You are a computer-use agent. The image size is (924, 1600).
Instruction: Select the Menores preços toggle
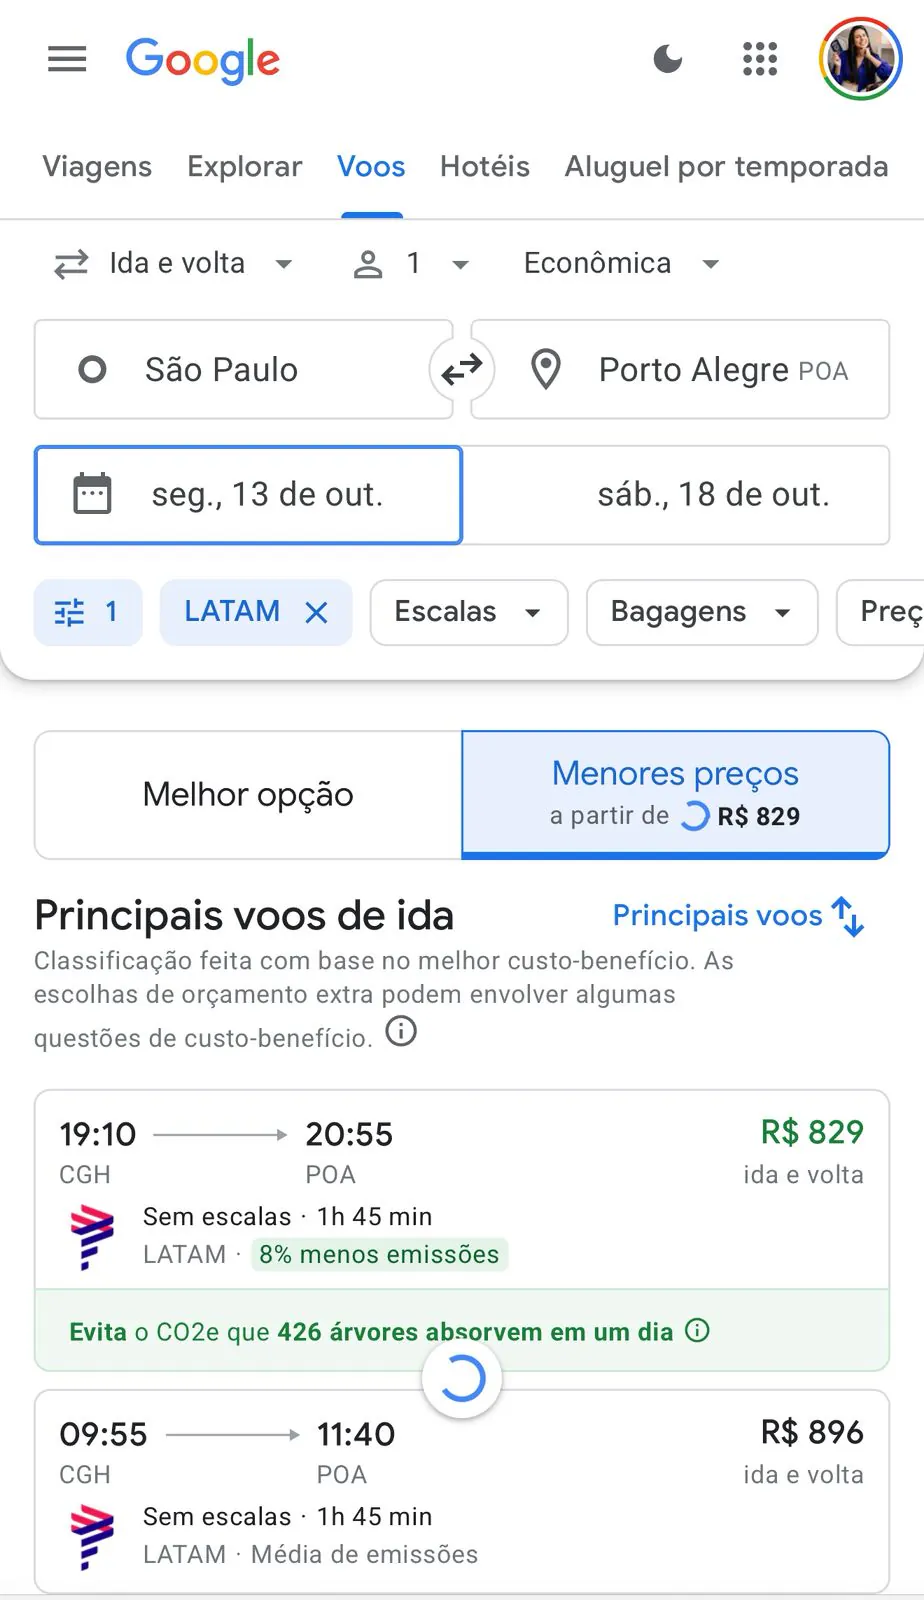[675, 795]
